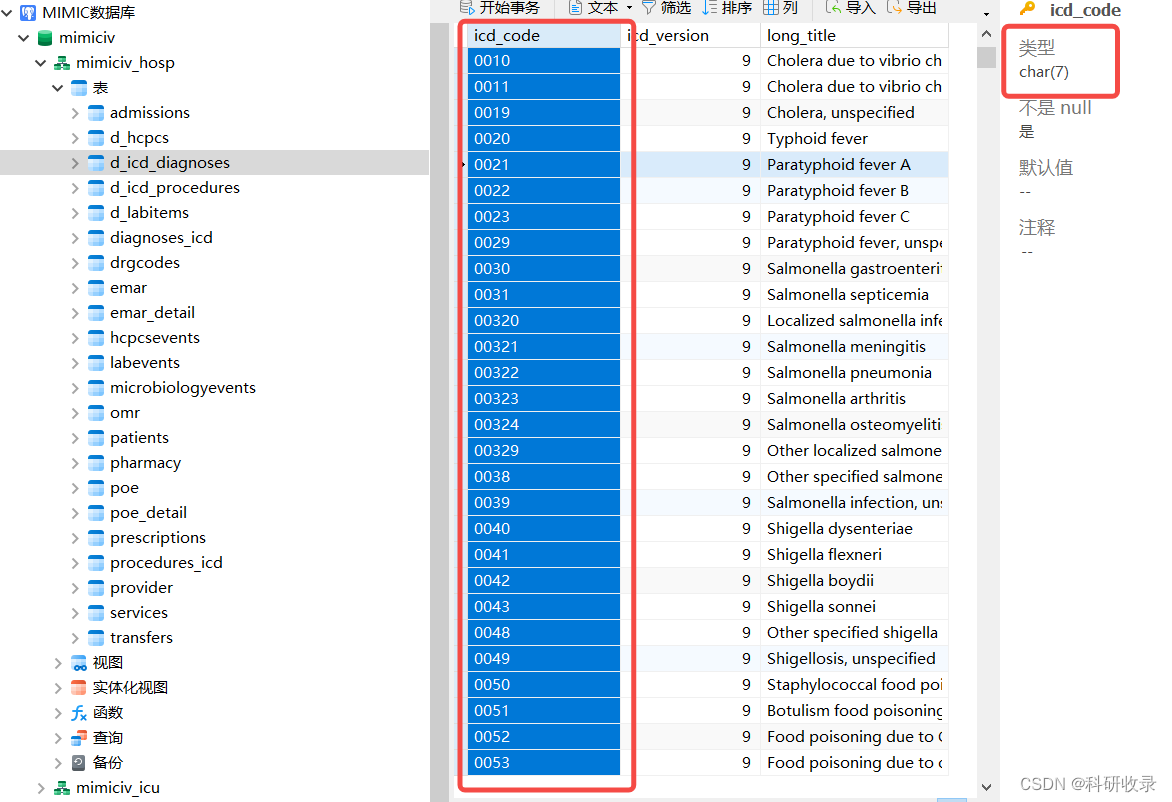1172x802 pixels.
Task: Select the poe_detail table
Action: coord(148,513)
